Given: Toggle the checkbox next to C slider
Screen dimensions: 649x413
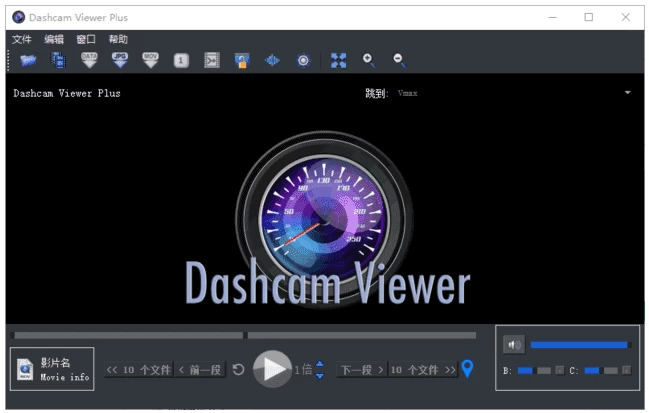Looking at the screenshot, I should coord(626,371).
